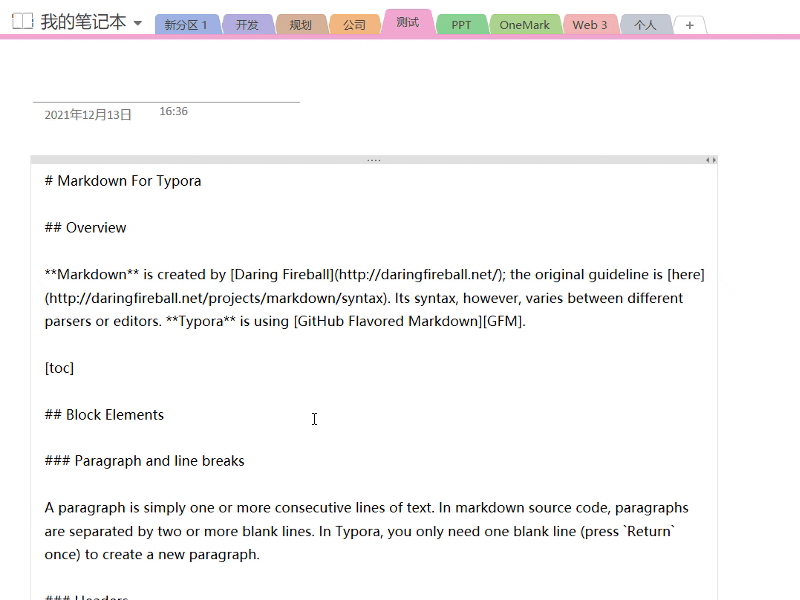The image size is (800, 600).
Task: Click the left scroll arrow on the content frame
Action: 706,158
